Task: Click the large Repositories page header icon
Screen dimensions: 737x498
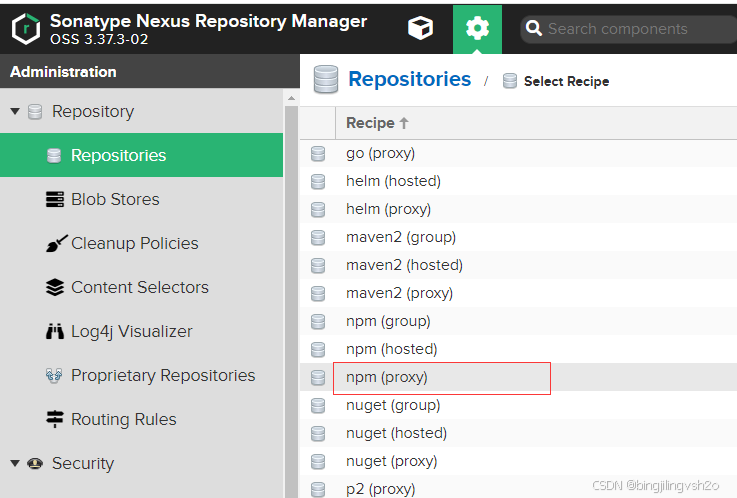Action: 326,79
